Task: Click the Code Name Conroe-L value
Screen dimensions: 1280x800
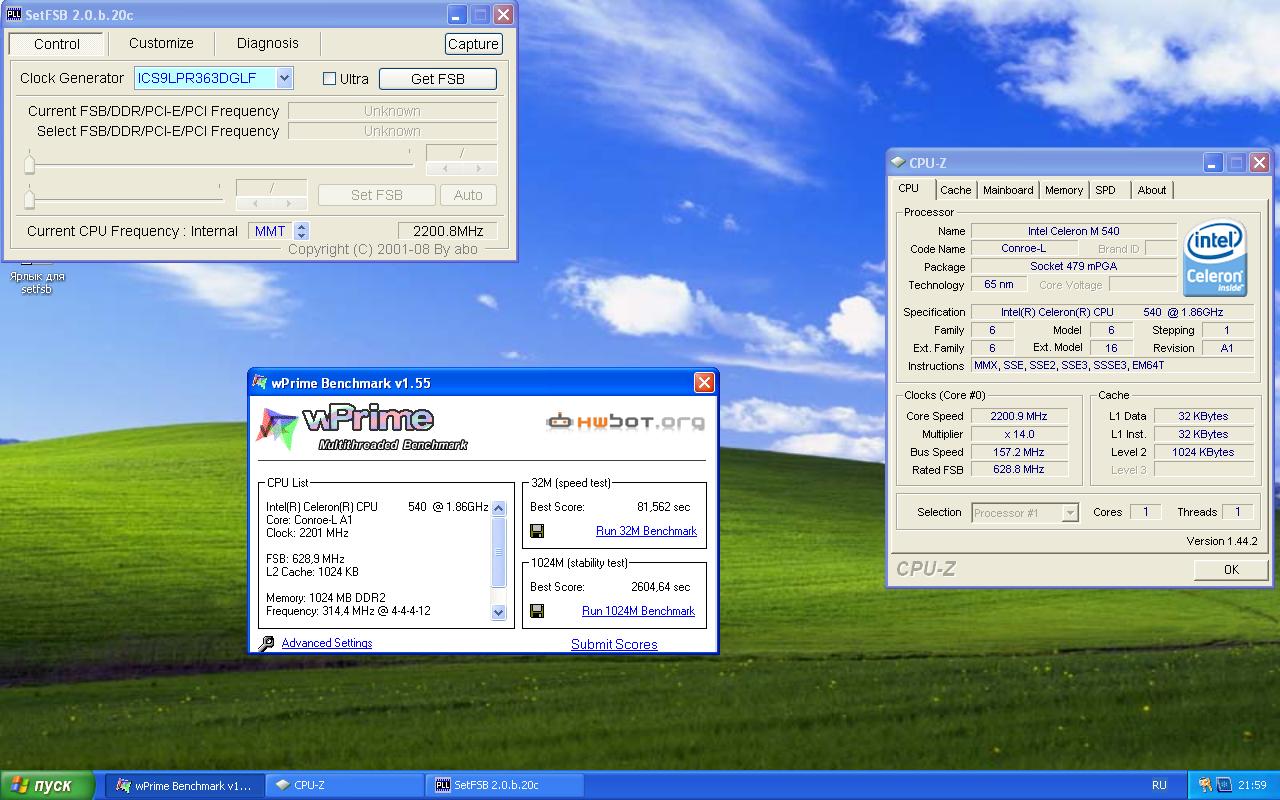Action: (1023, 248)
